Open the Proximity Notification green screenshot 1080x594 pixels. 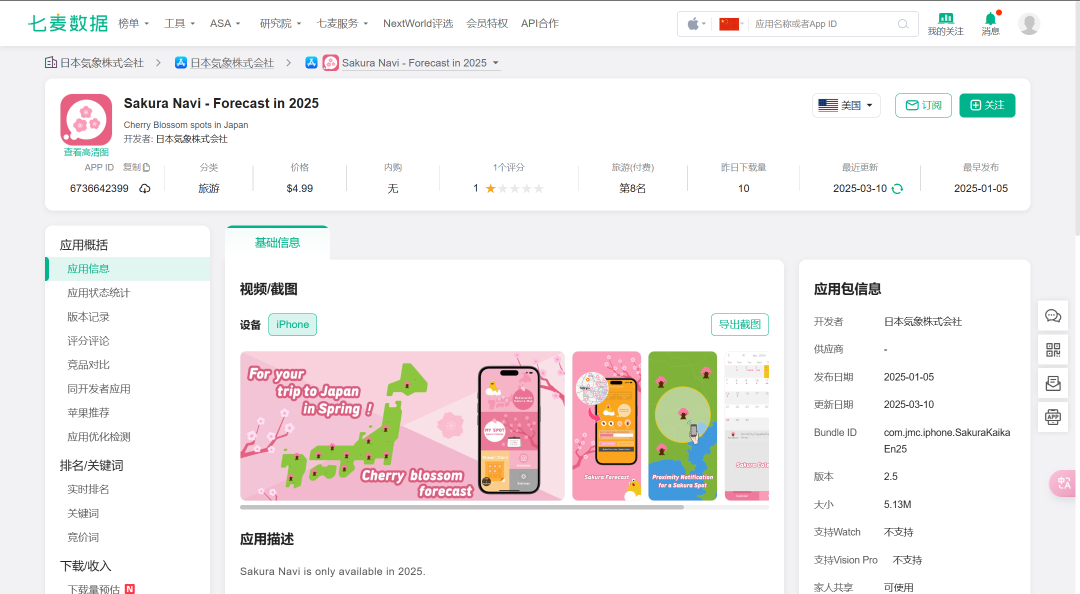tap(683, 426)
